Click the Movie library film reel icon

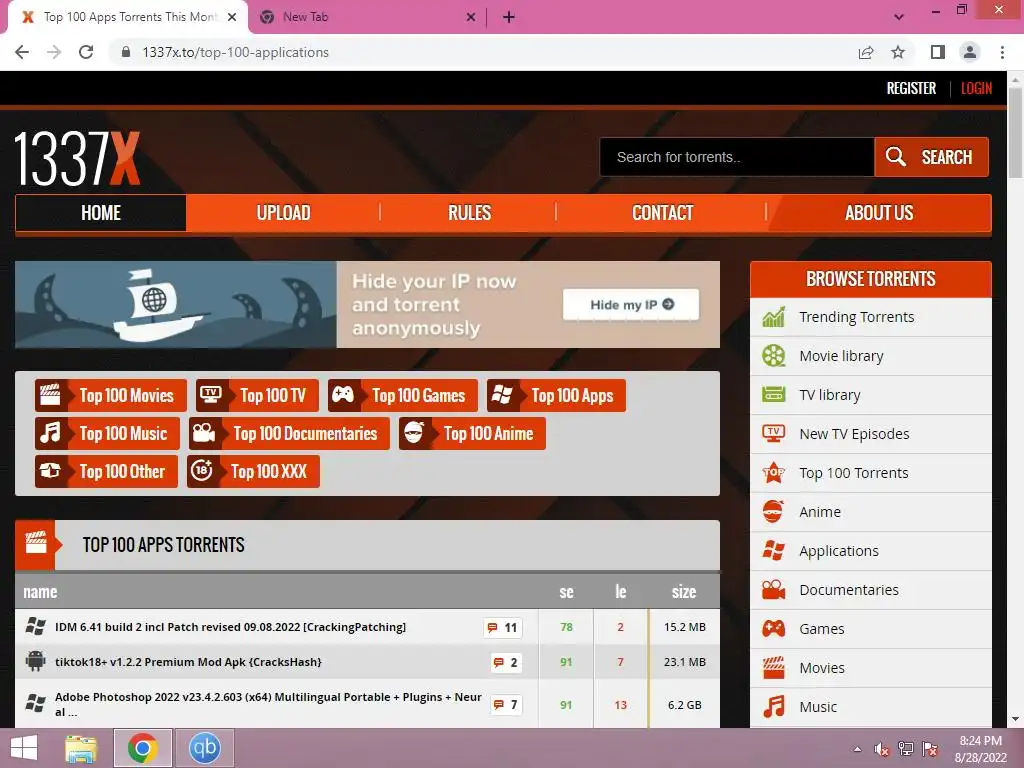click(774, 356)
